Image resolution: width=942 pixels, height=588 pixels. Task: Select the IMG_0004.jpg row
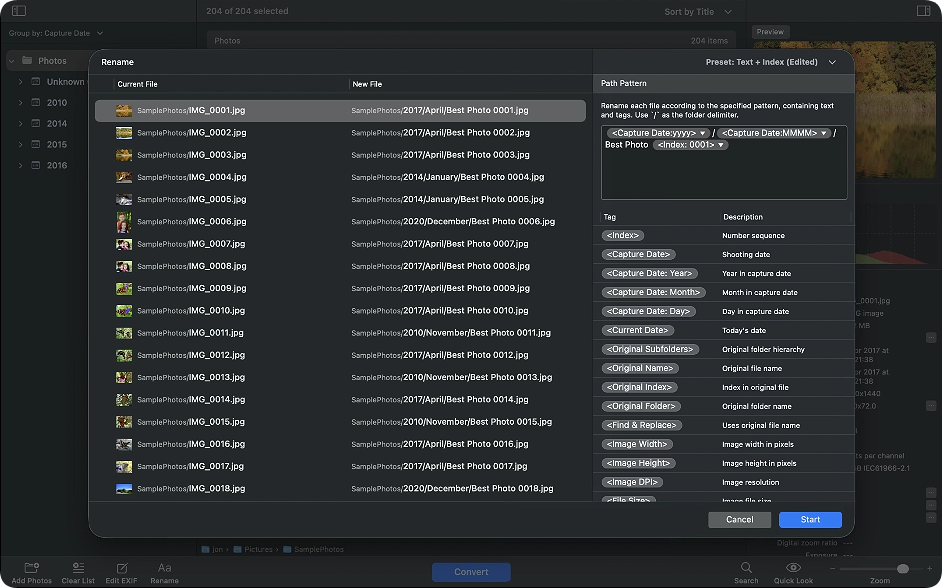[x=340, y=177]
